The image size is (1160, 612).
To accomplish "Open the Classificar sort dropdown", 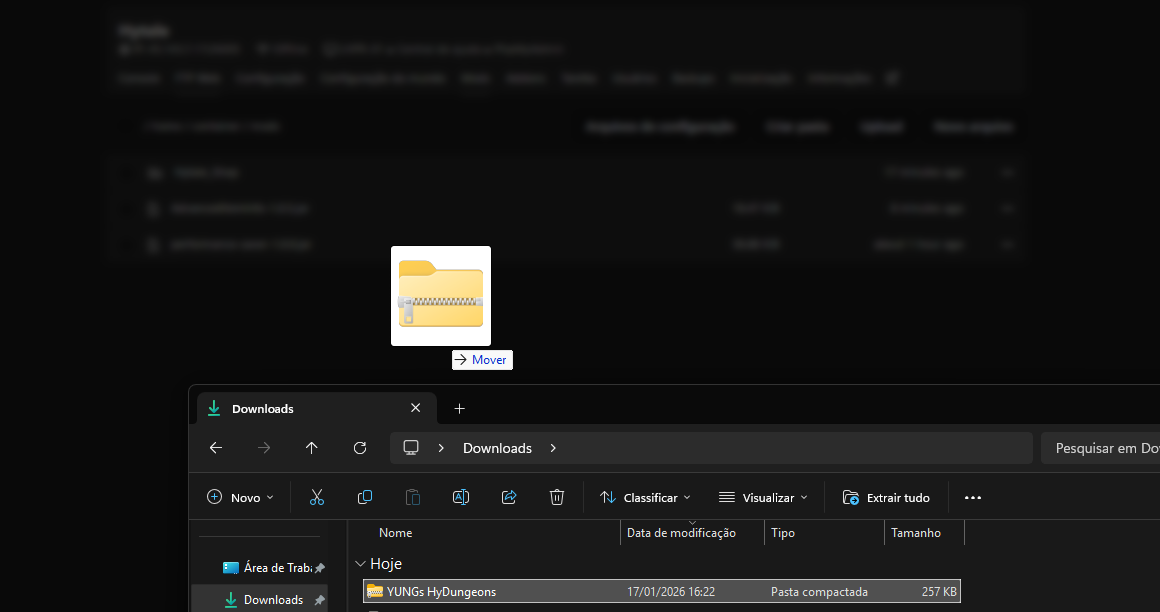I will click(645, 497).
